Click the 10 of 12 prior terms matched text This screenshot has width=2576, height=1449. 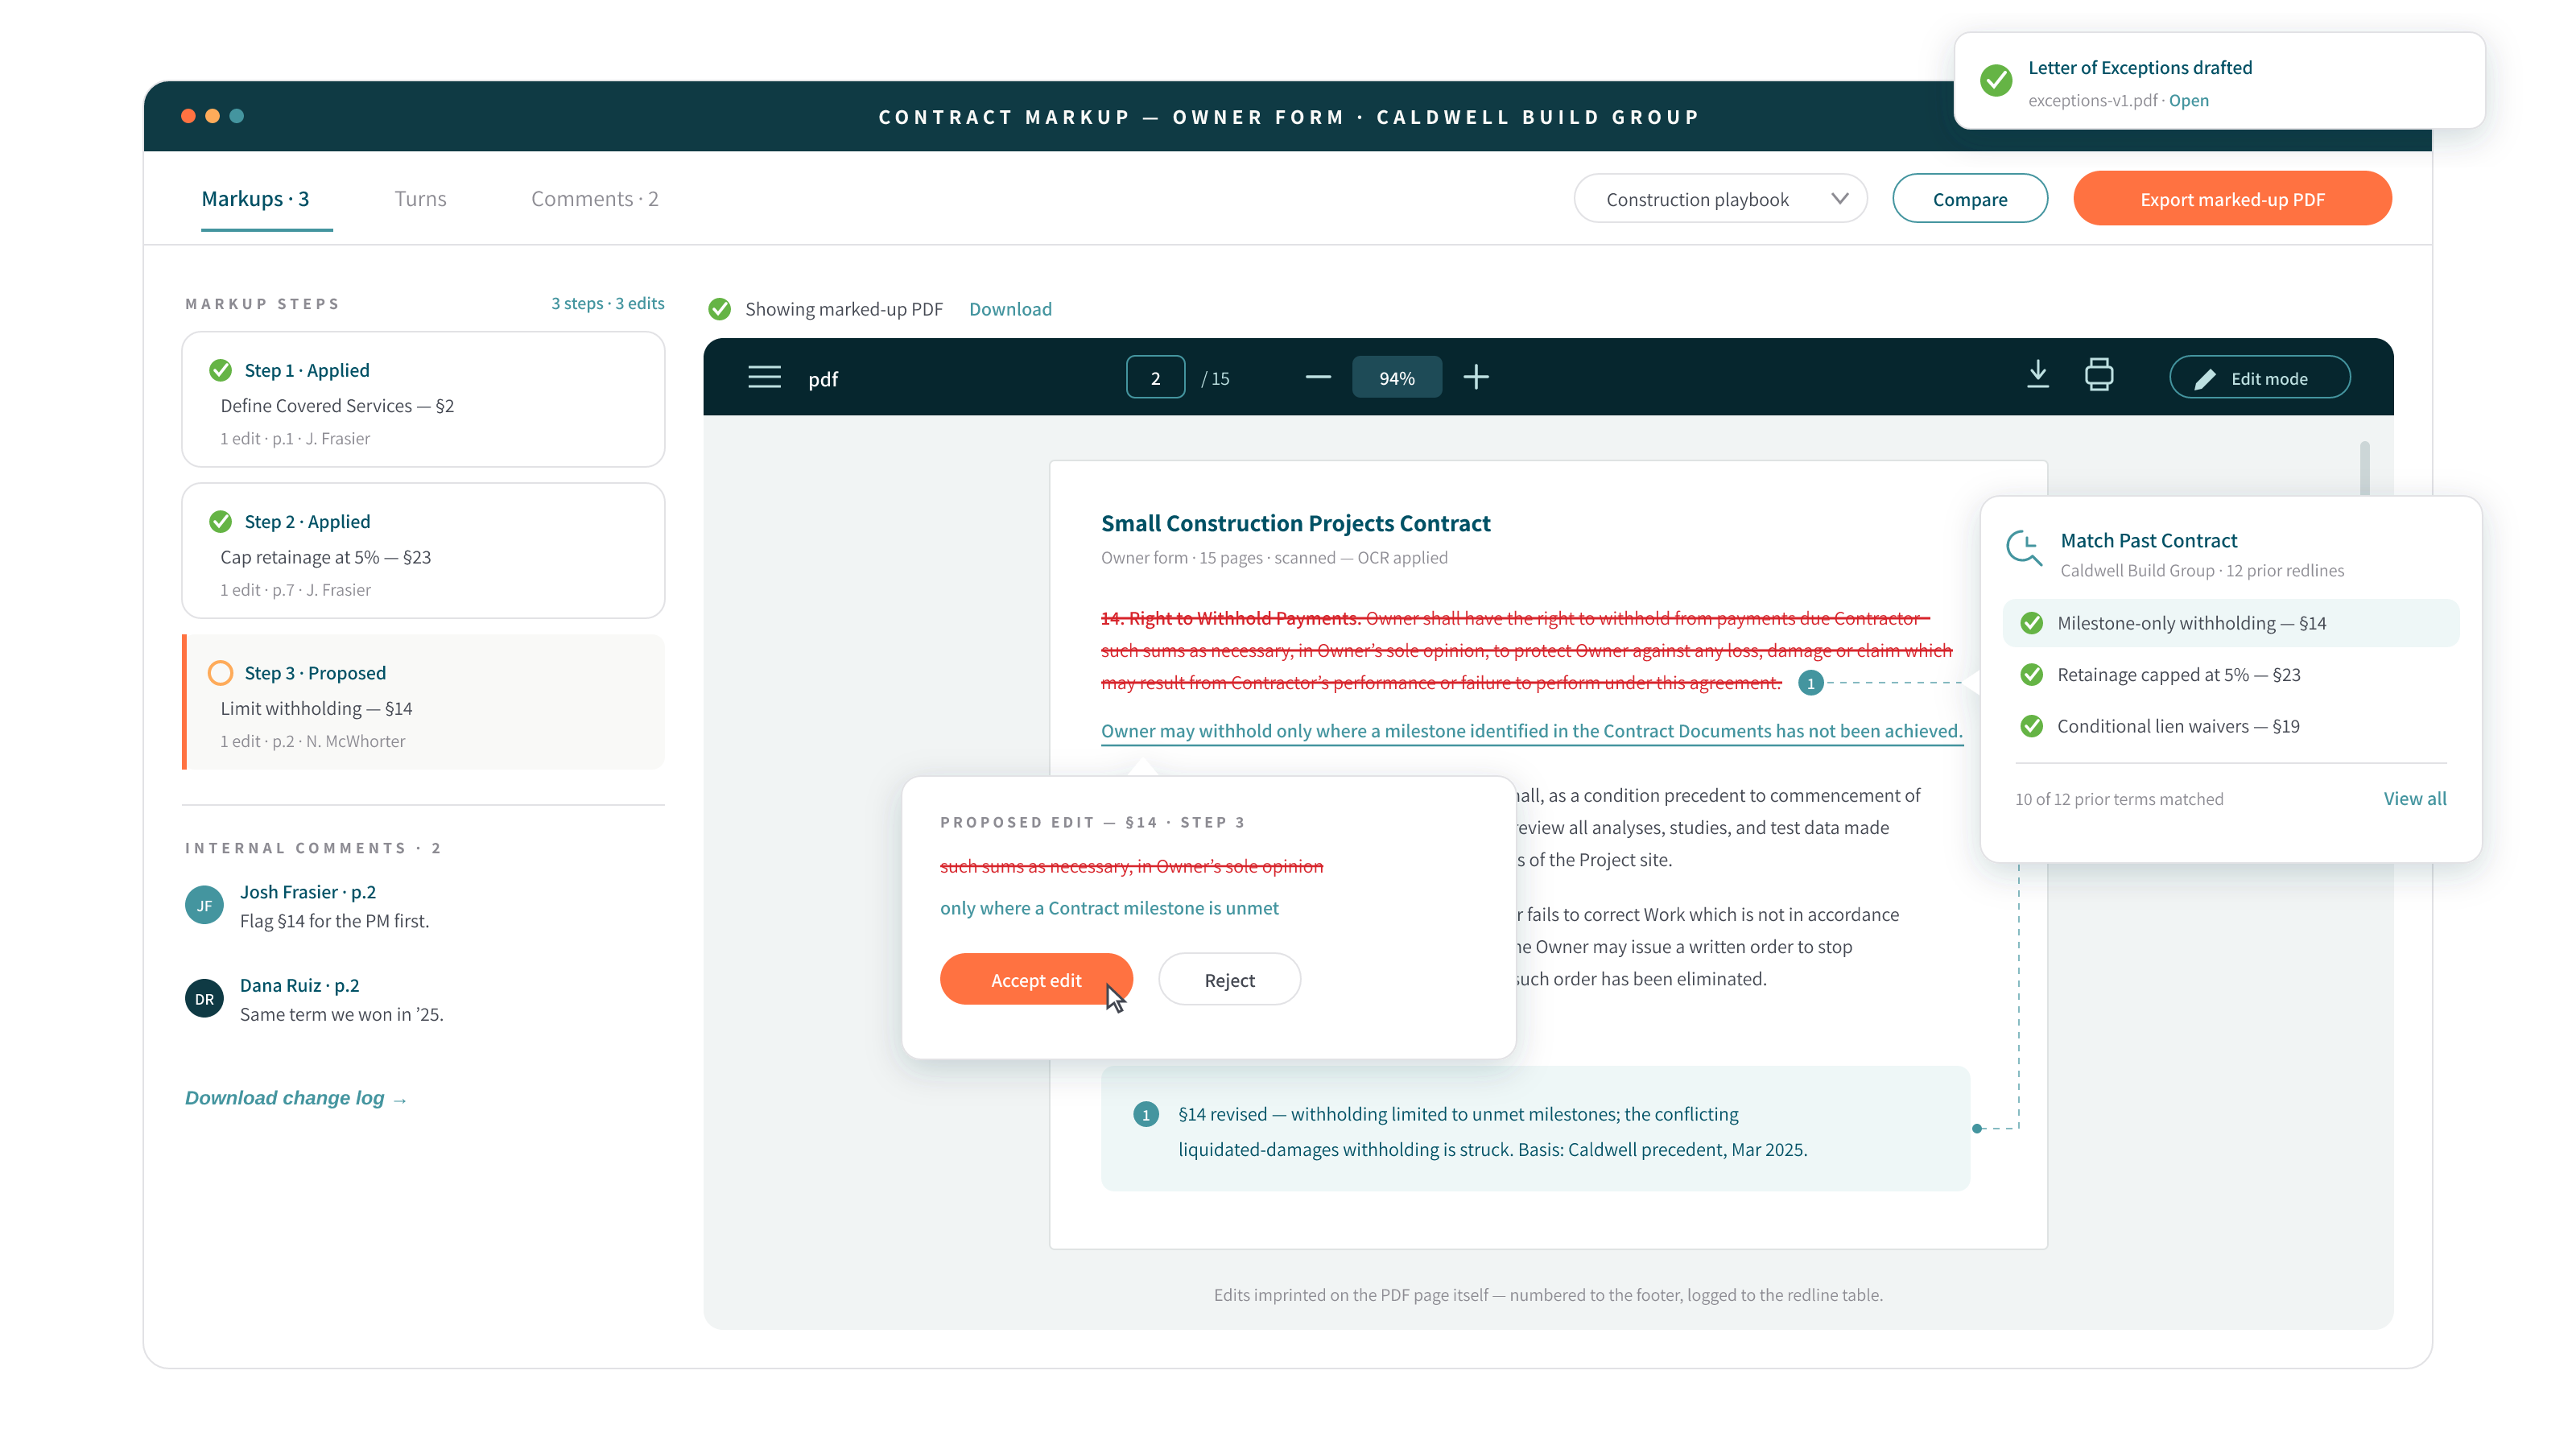point(2119,799)
